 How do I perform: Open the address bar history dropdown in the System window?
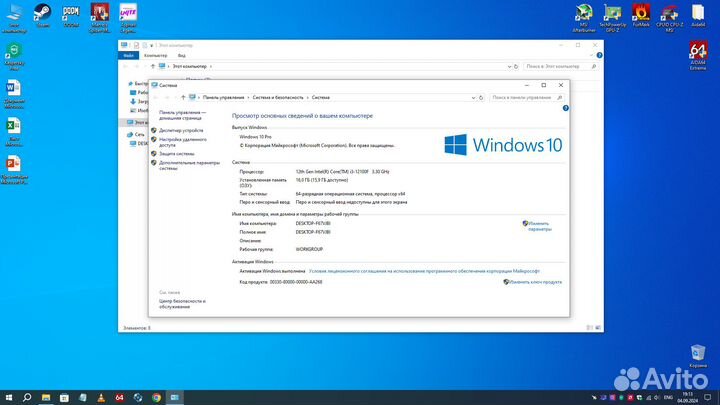click(482, 97)
